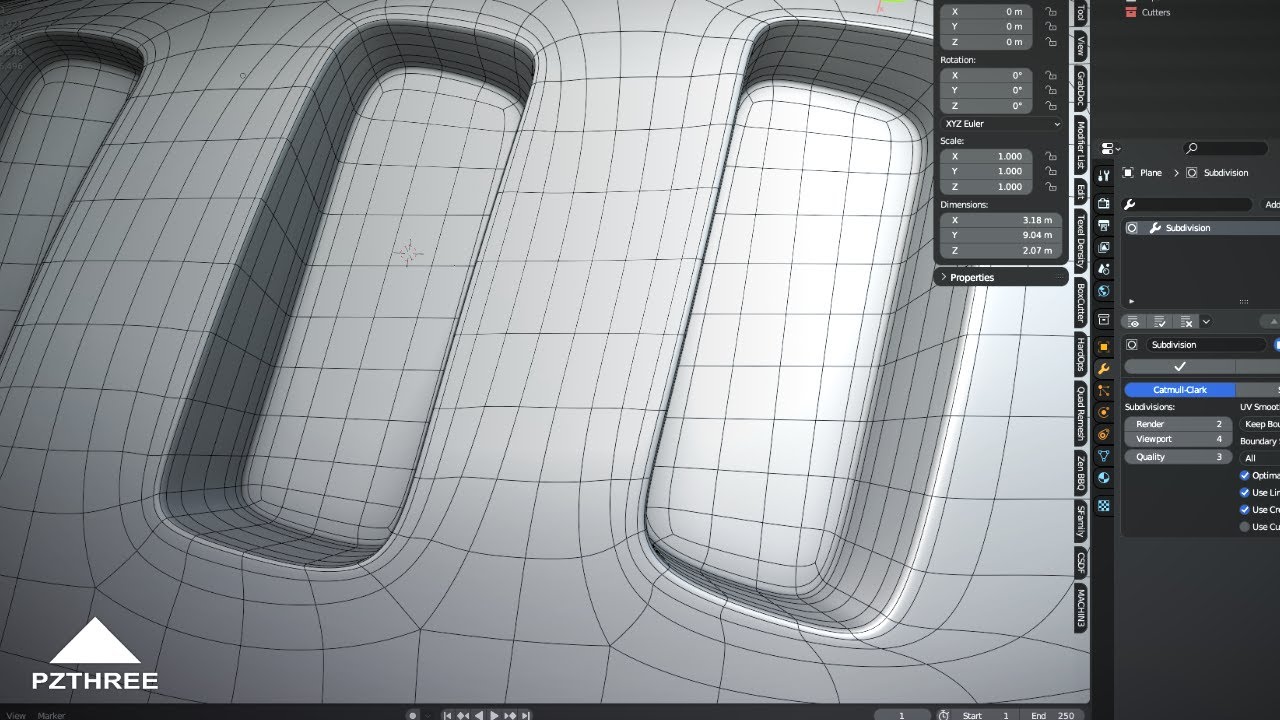Open the Particles properties tab icon
The width and height of the screenshot is (1280, 720).
pyautogui.click(x=1104, y=391)
